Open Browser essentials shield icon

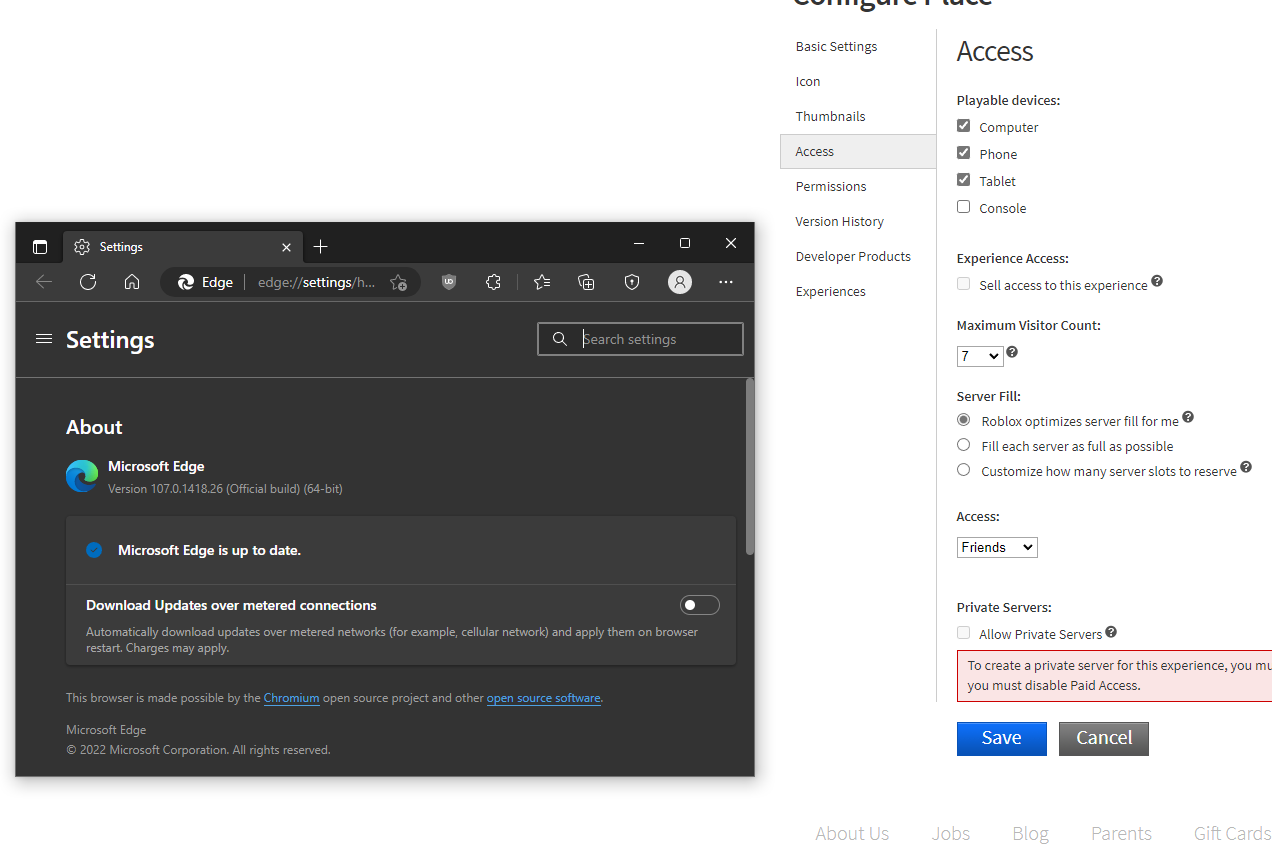pyautogui.click(x=632, y=282)
